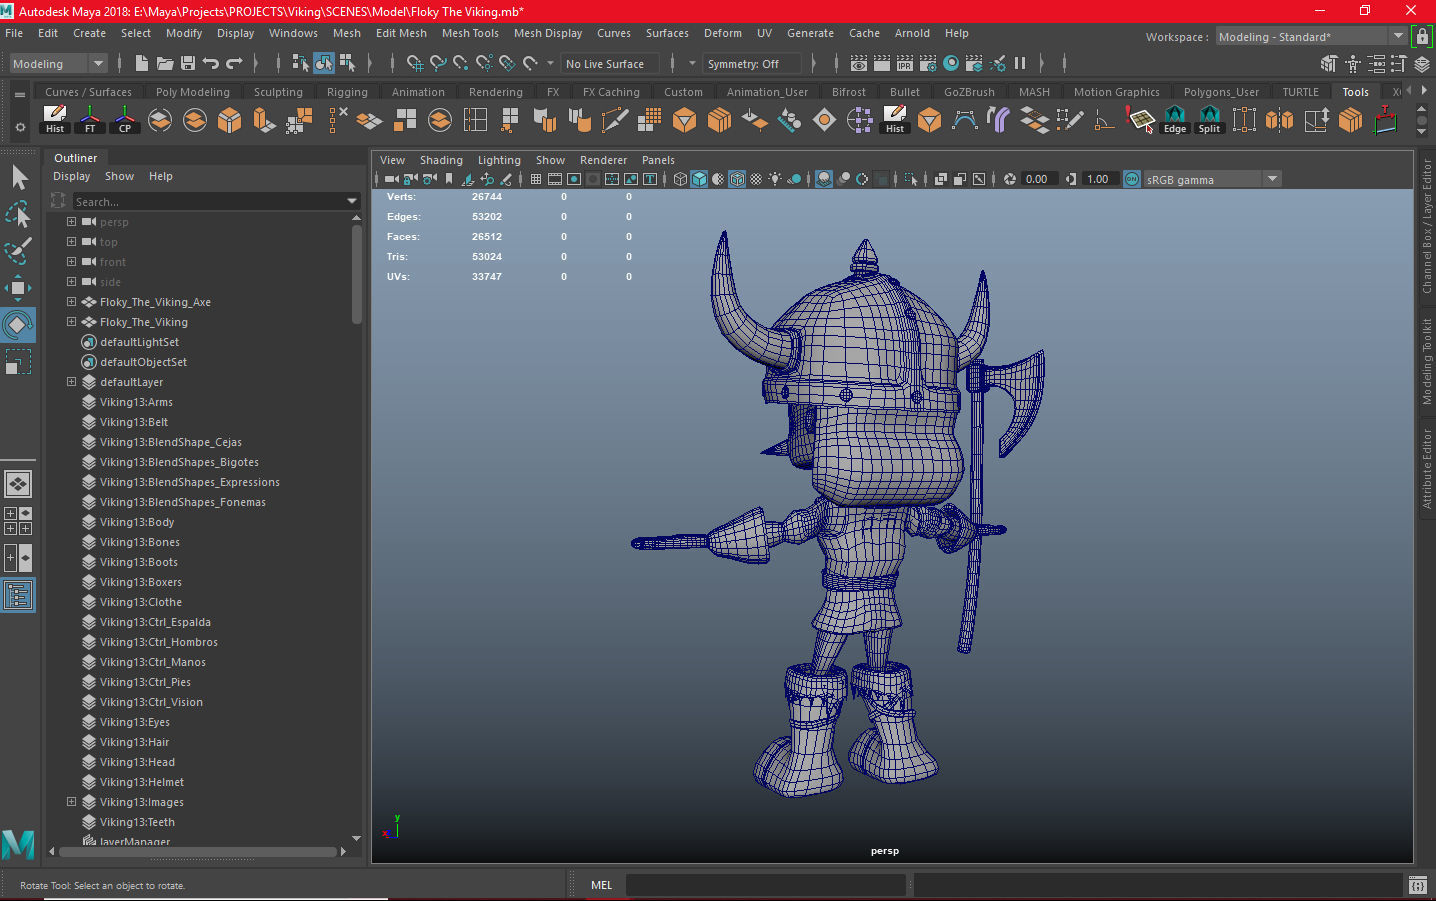
Task: Expand the Floky_The_Viking_Axe node
Action: pyautogui.click(x=71, y=301)
